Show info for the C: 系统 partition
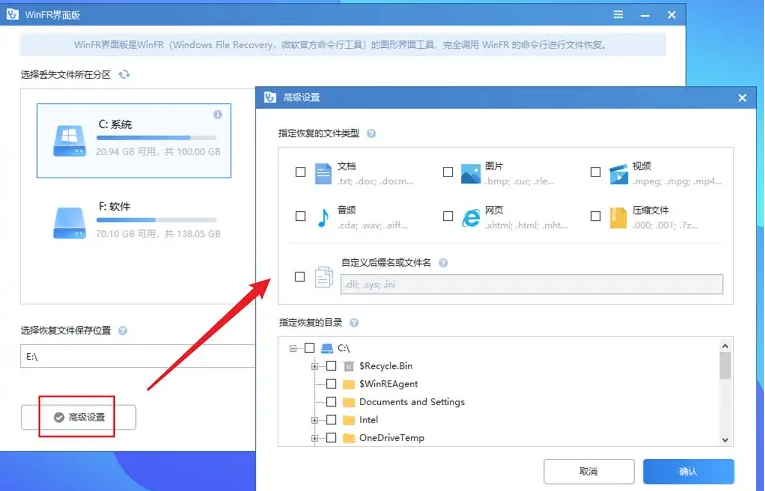 (x=218, y=114)
